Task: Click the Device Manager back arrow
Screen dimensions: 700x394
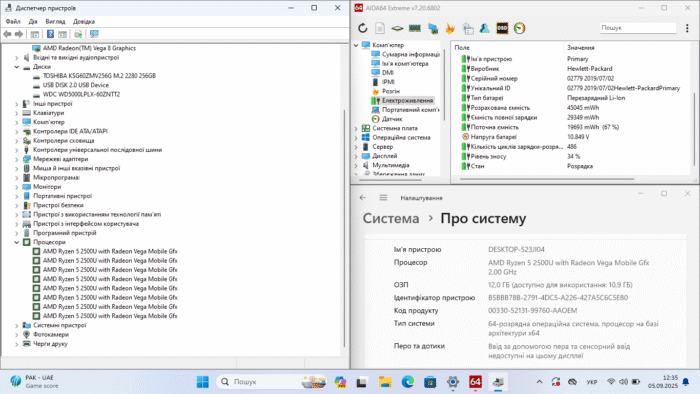Action: tap(7, 34)
